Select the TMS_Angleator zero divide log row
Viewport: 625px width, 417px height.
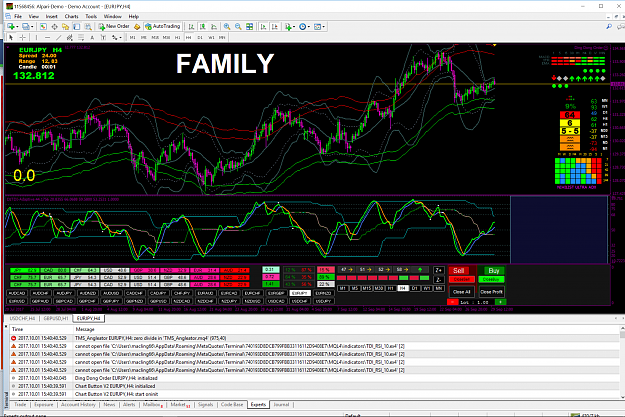315,338
